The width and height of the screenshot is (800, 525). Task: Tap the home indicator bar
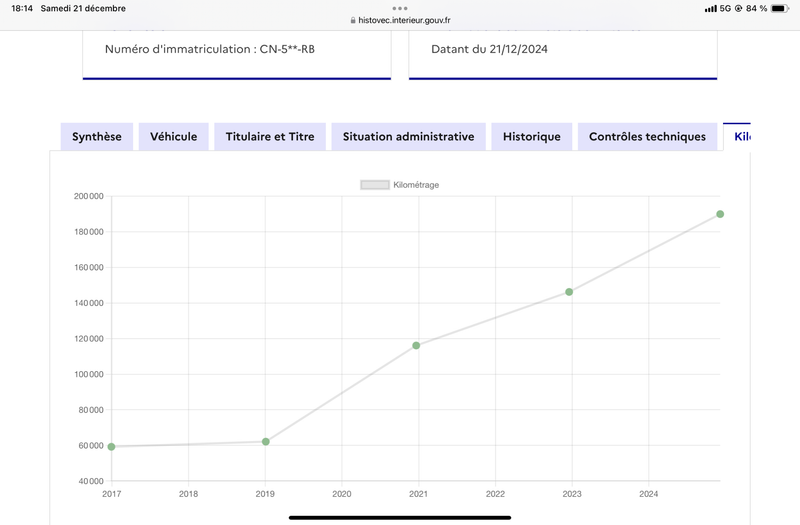(x=400, y=517)
